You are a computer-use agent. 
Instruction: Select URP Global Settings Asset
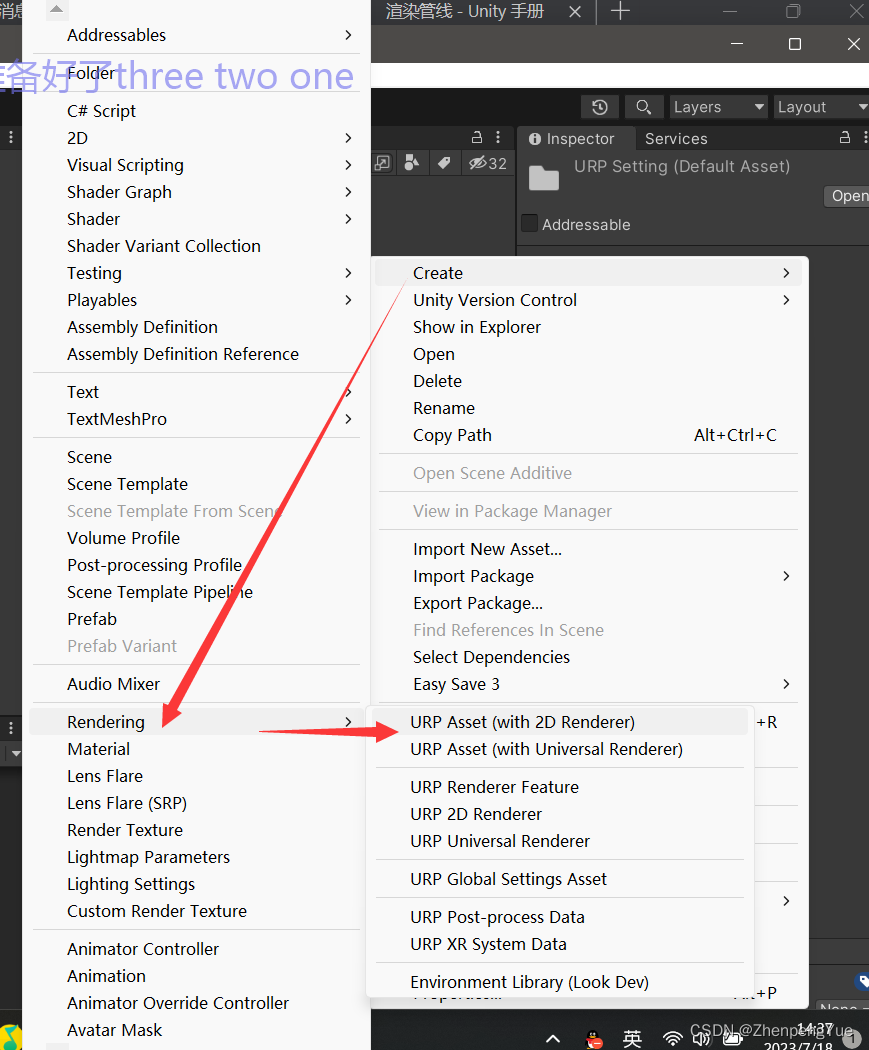[x=561, y=879]
